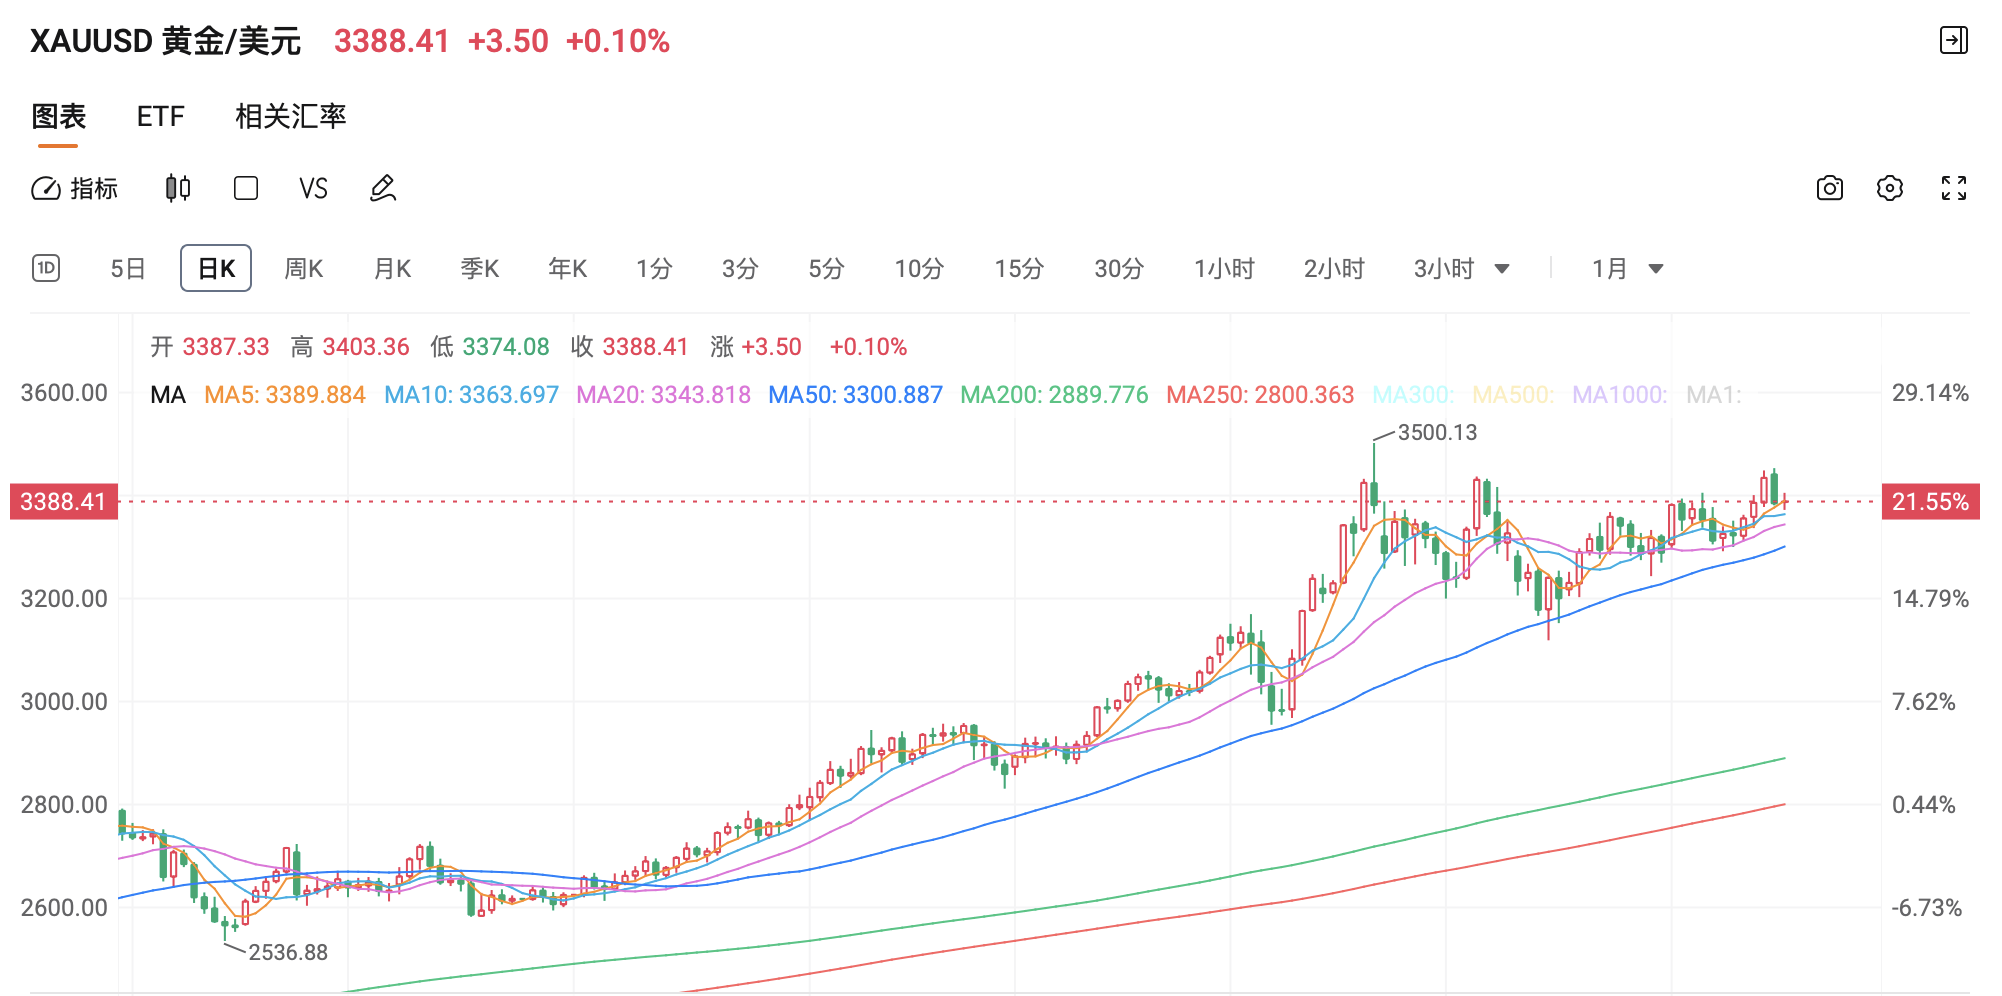Select the 30分 timeframe
Viewport: 2002px width, 996px height.
1119,268
